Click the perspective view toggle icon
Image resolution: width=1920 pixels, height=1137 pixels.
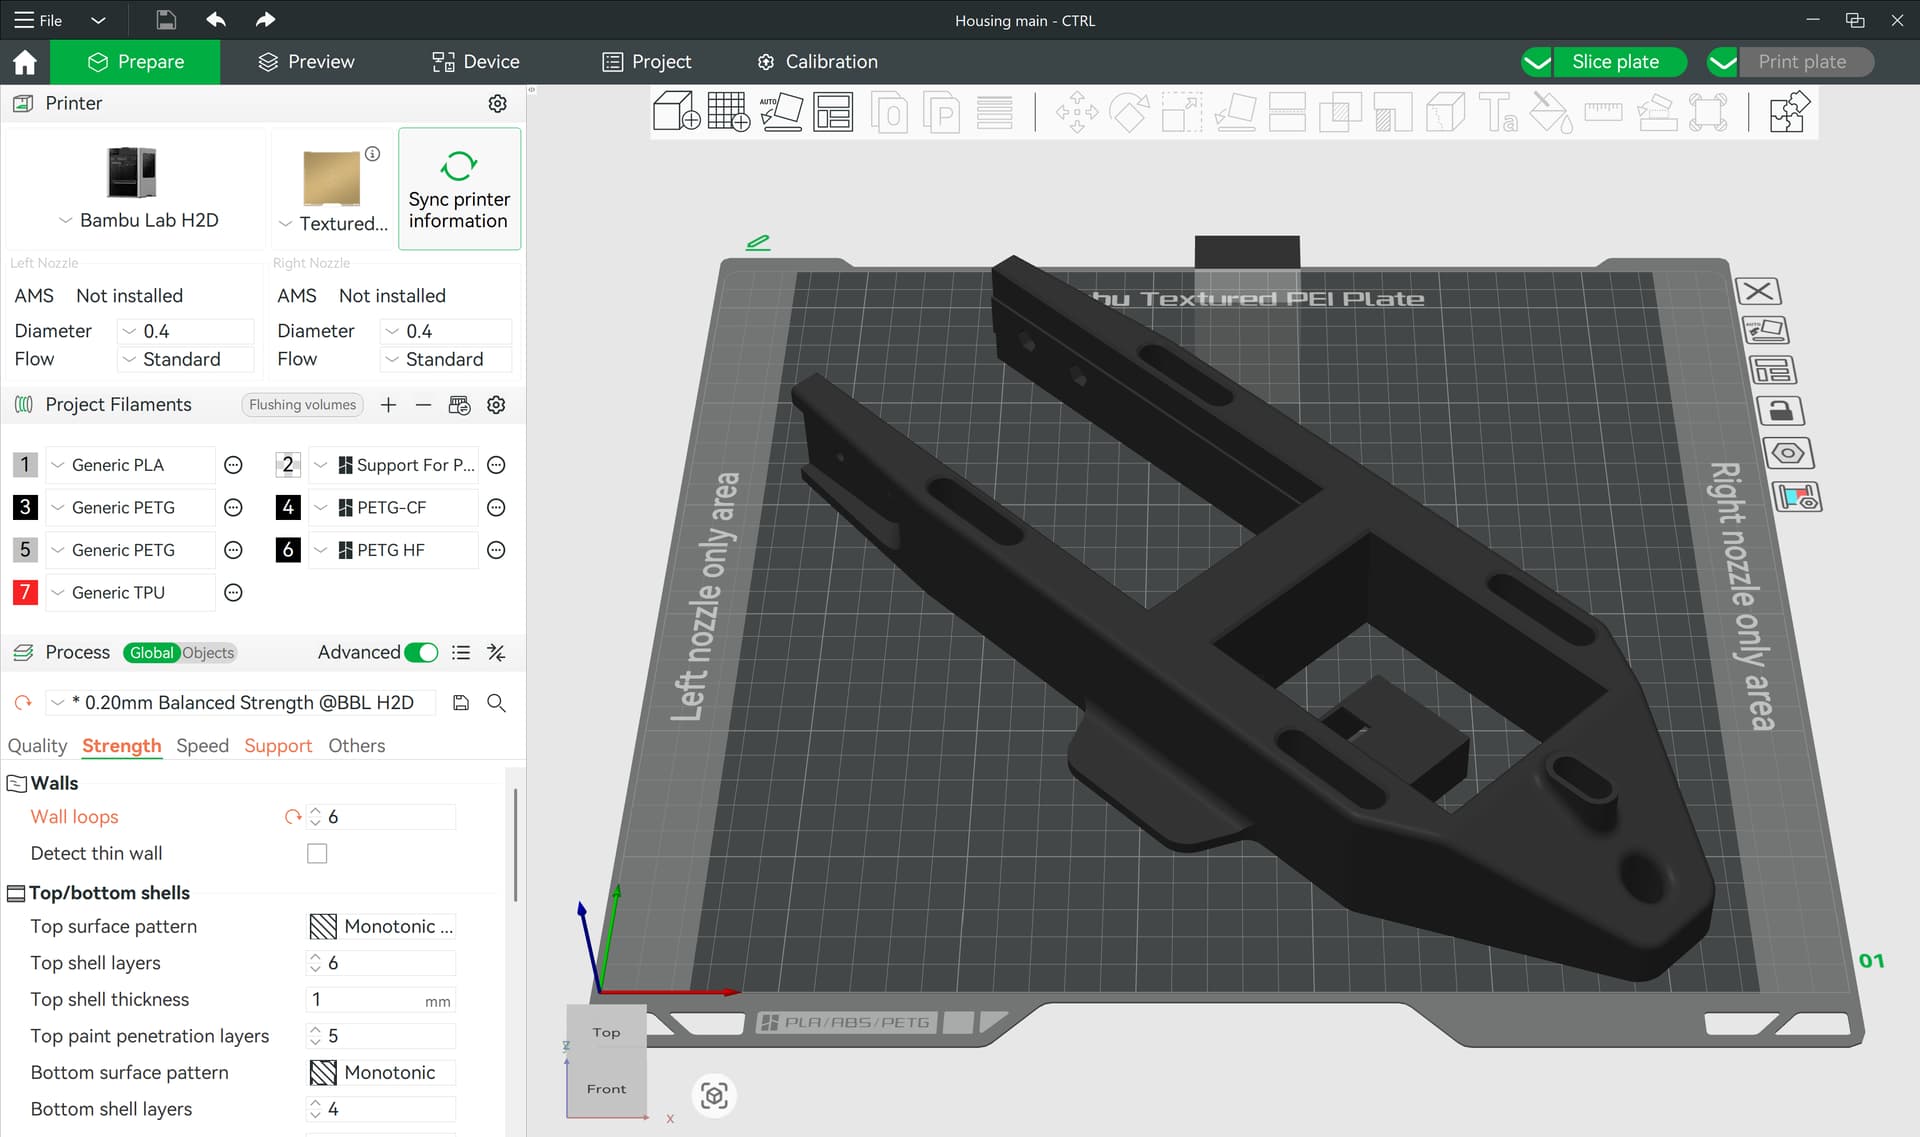(714, 1096)
